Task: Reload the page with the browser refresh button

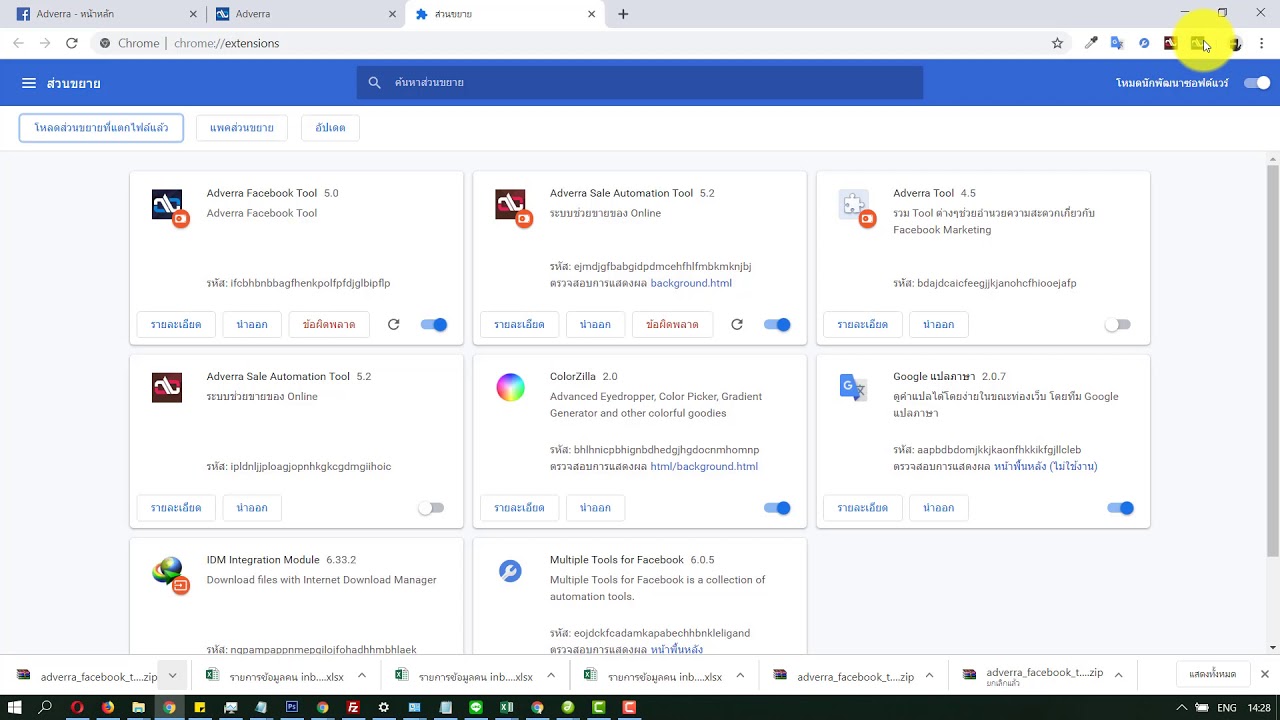Action: point(72,43)
